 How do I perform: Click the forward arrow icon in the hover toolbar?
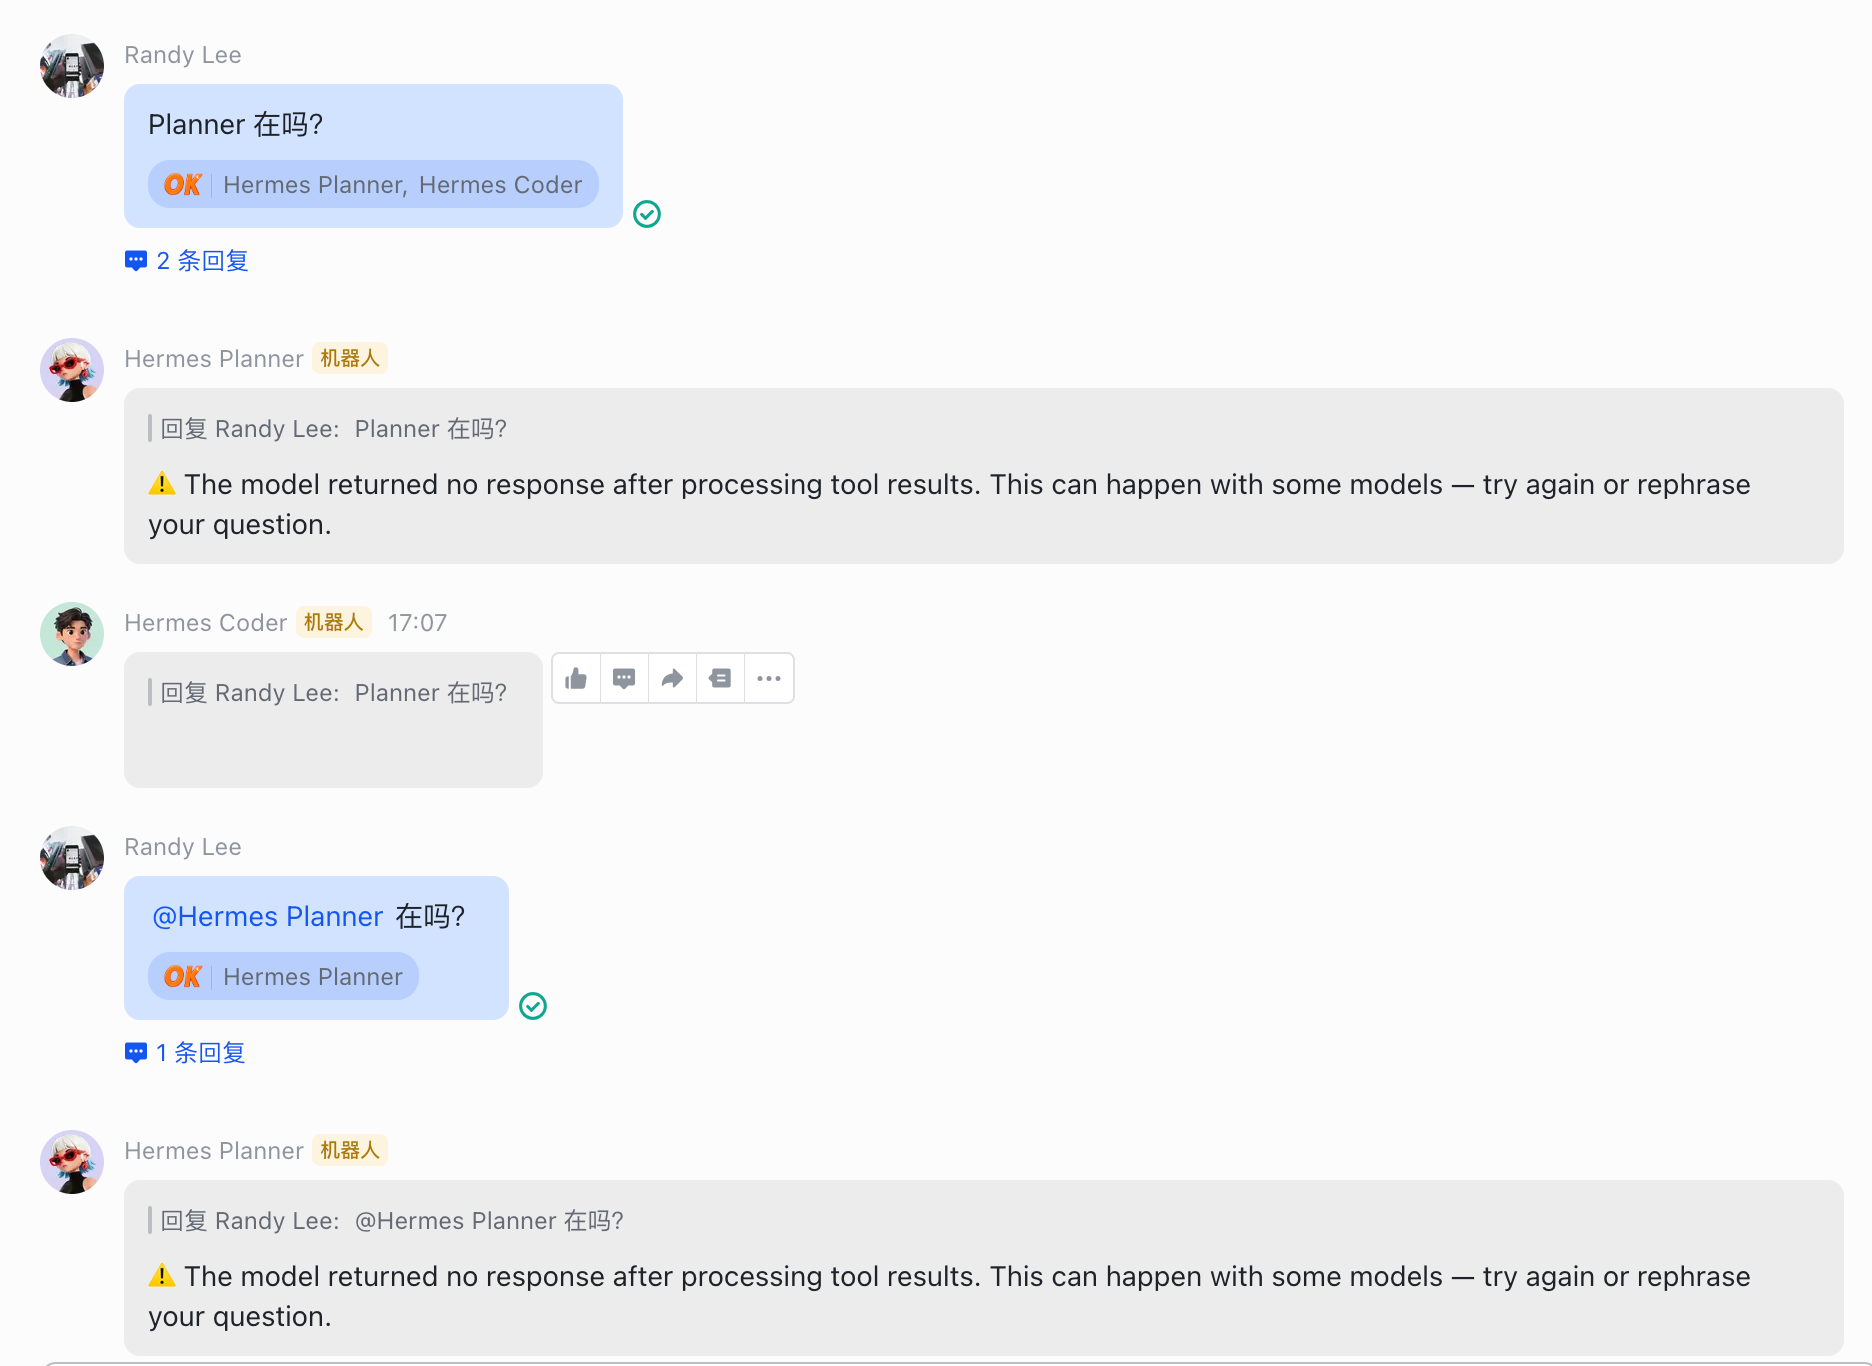click(x=672, y=679)
